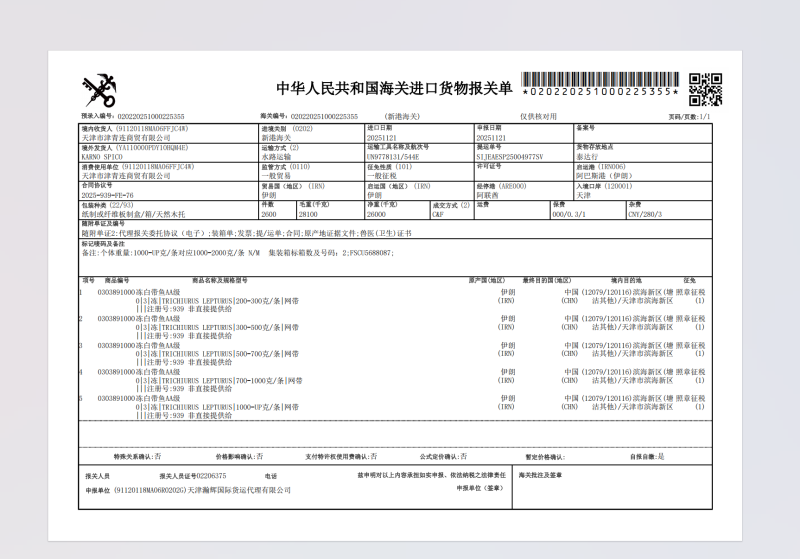
Task: Click the customs emblem logo at top left
Action: tap(99, 90)
